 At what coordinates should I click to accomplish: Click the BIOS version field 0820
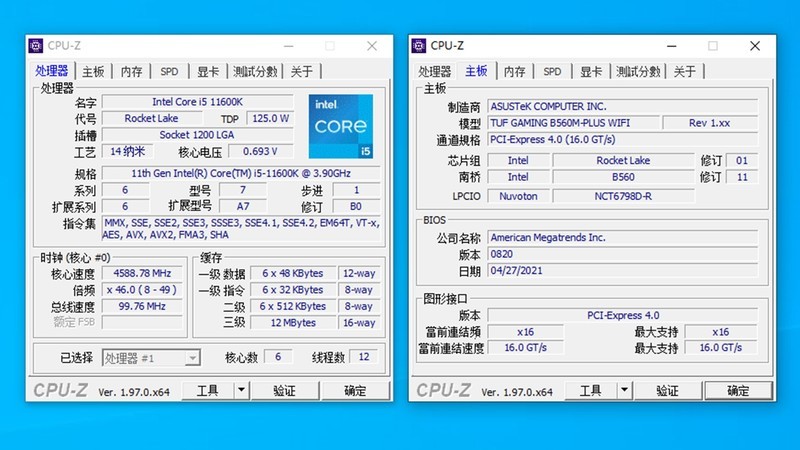622,254
